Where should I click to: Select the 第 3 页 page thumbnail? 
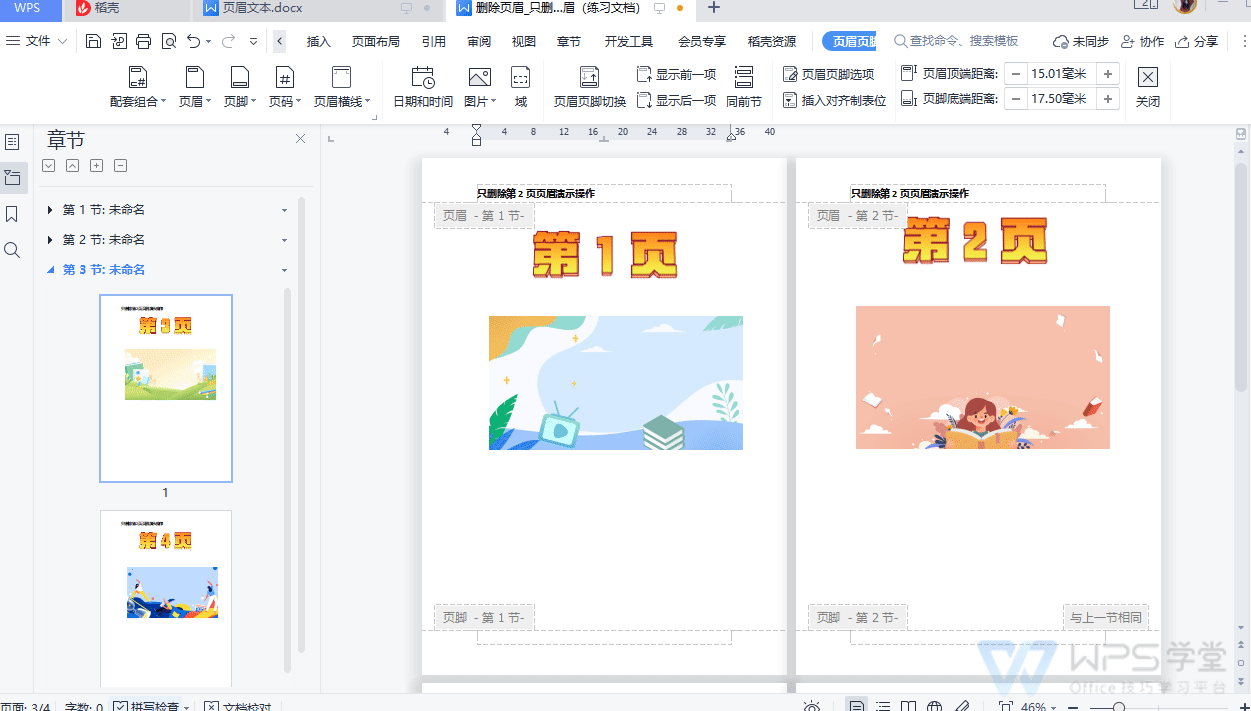(166, 388)
